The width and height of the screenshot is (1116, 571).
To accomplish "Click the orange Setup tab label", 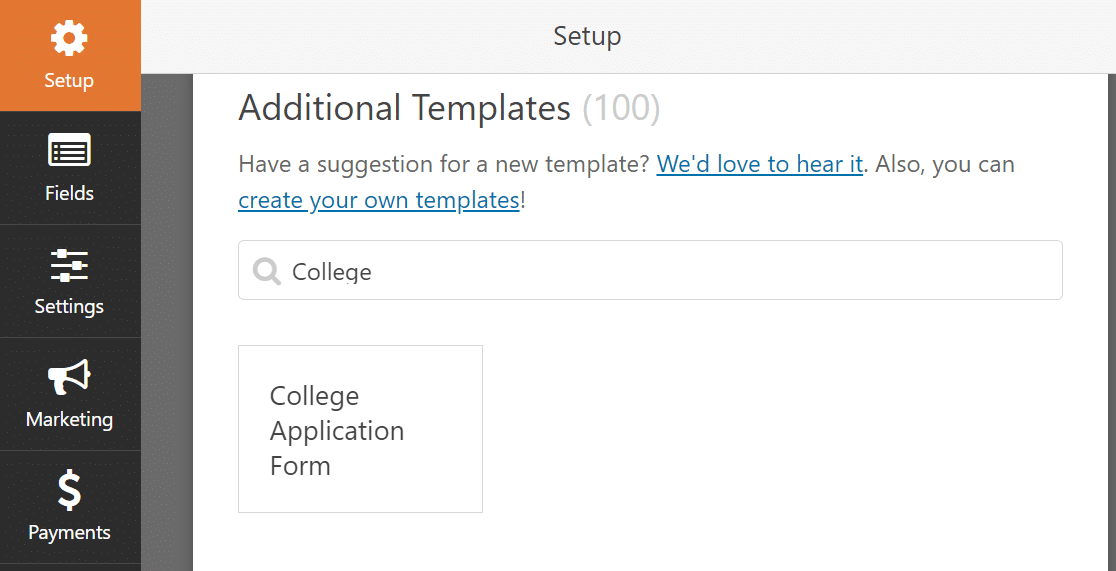I will [x=69, y=80].
